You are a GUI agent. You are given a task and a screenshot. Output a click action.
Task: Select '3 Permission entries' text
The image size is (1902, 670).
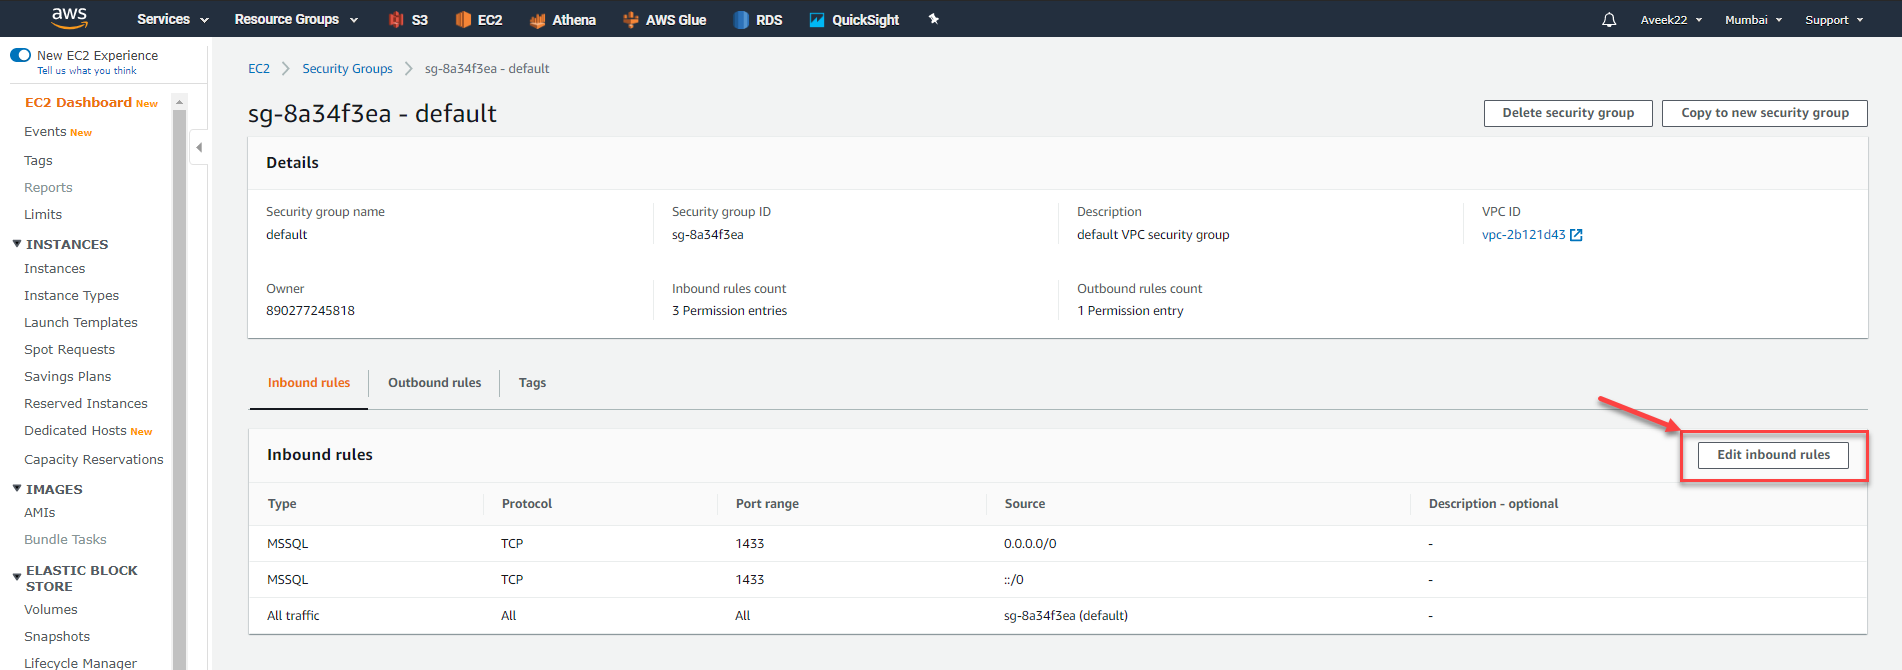point(729,311)
